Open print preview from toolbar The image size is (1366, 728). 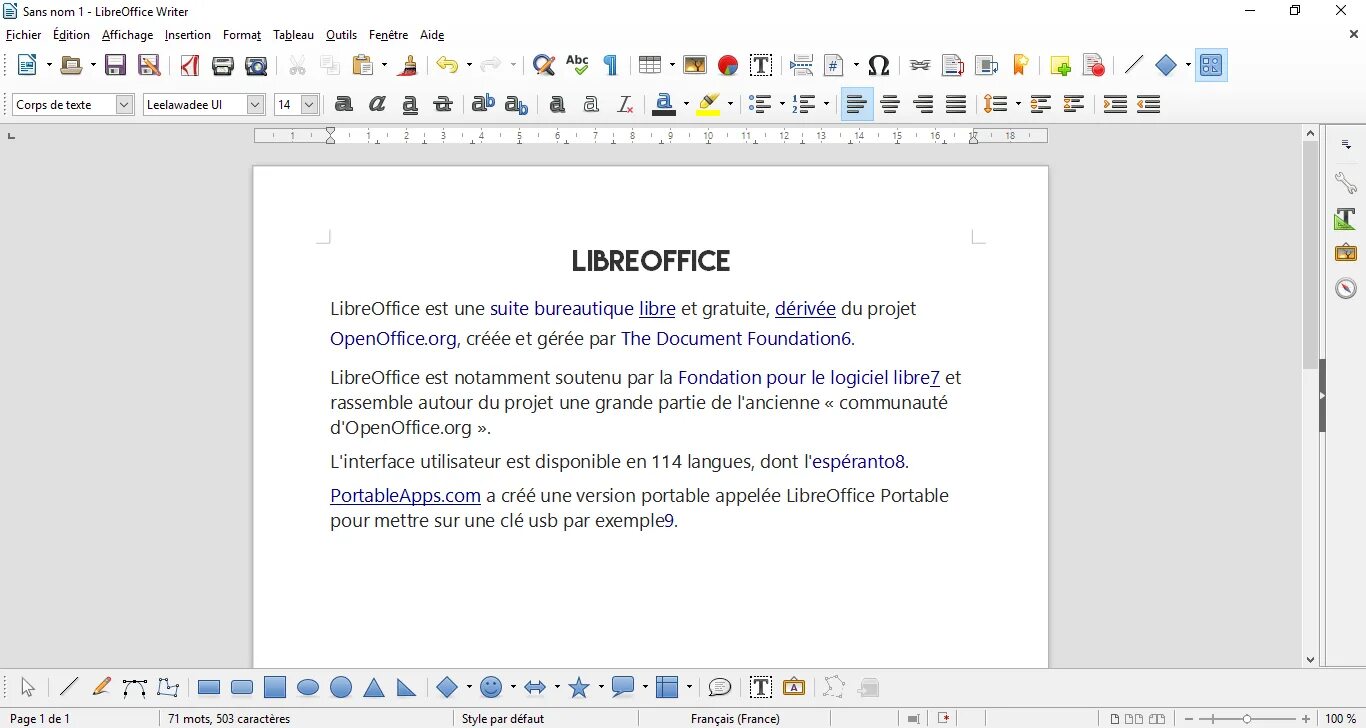(257, 66)
